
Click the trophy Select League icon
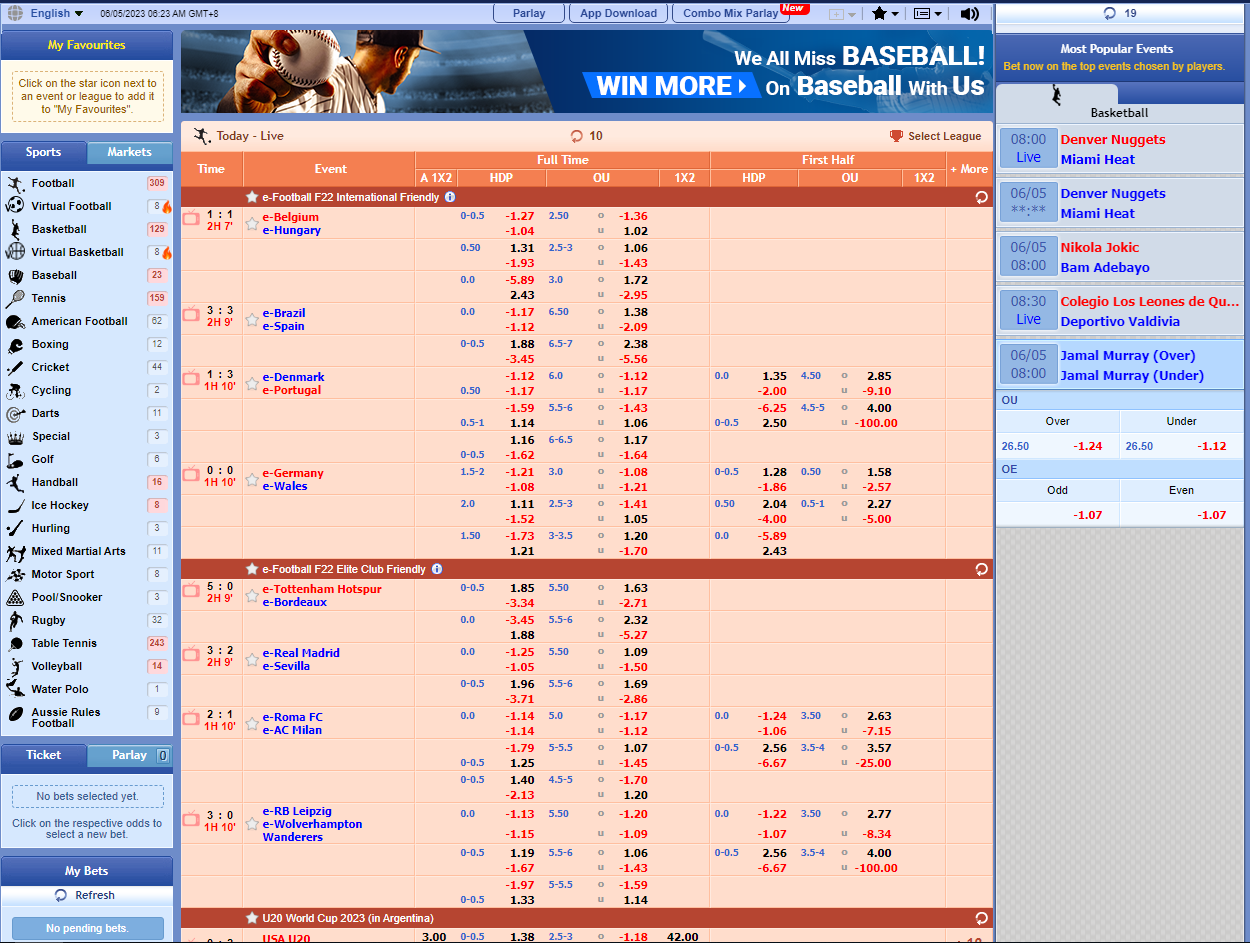(x=896, y=136)
